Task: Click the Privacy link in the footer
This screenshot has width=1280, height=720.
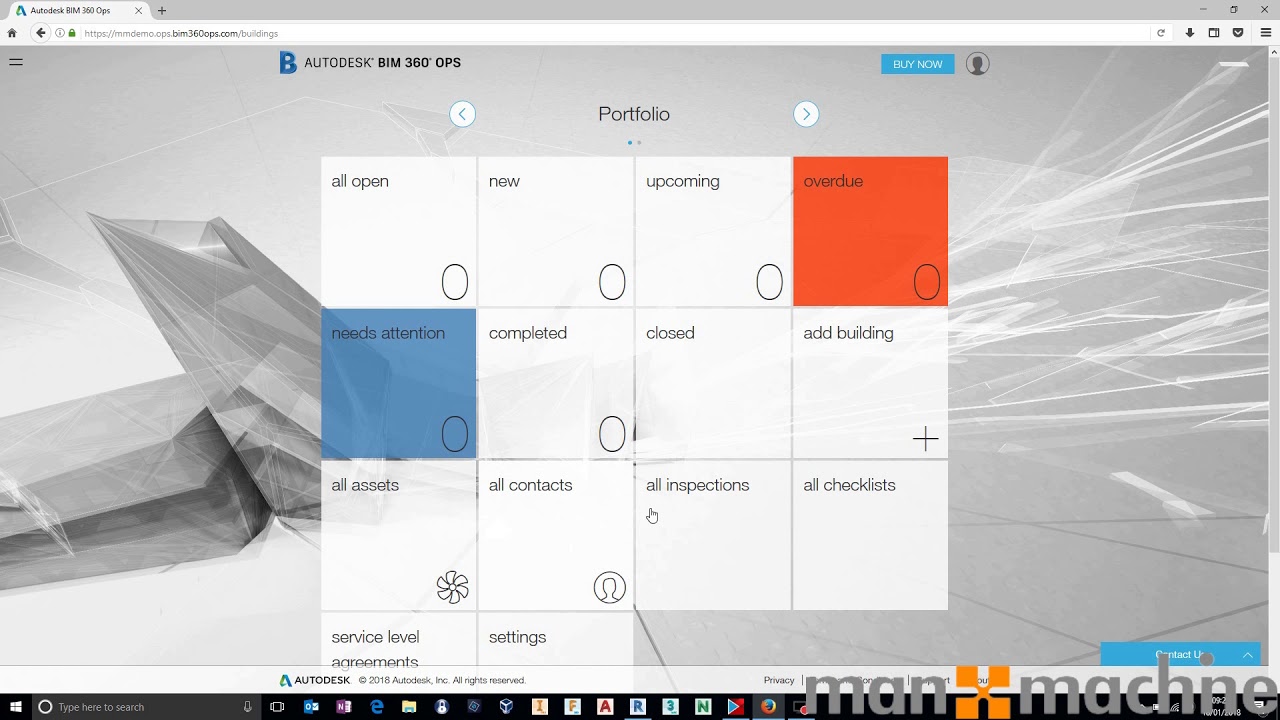Action: click(x=779, y=680)
